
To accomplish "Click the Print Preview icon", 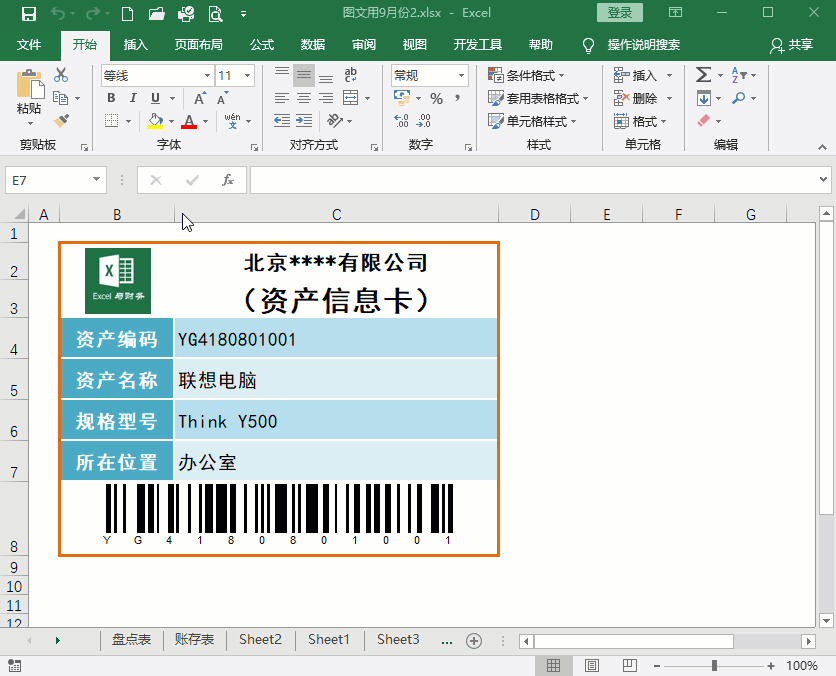I will (215, 13).
